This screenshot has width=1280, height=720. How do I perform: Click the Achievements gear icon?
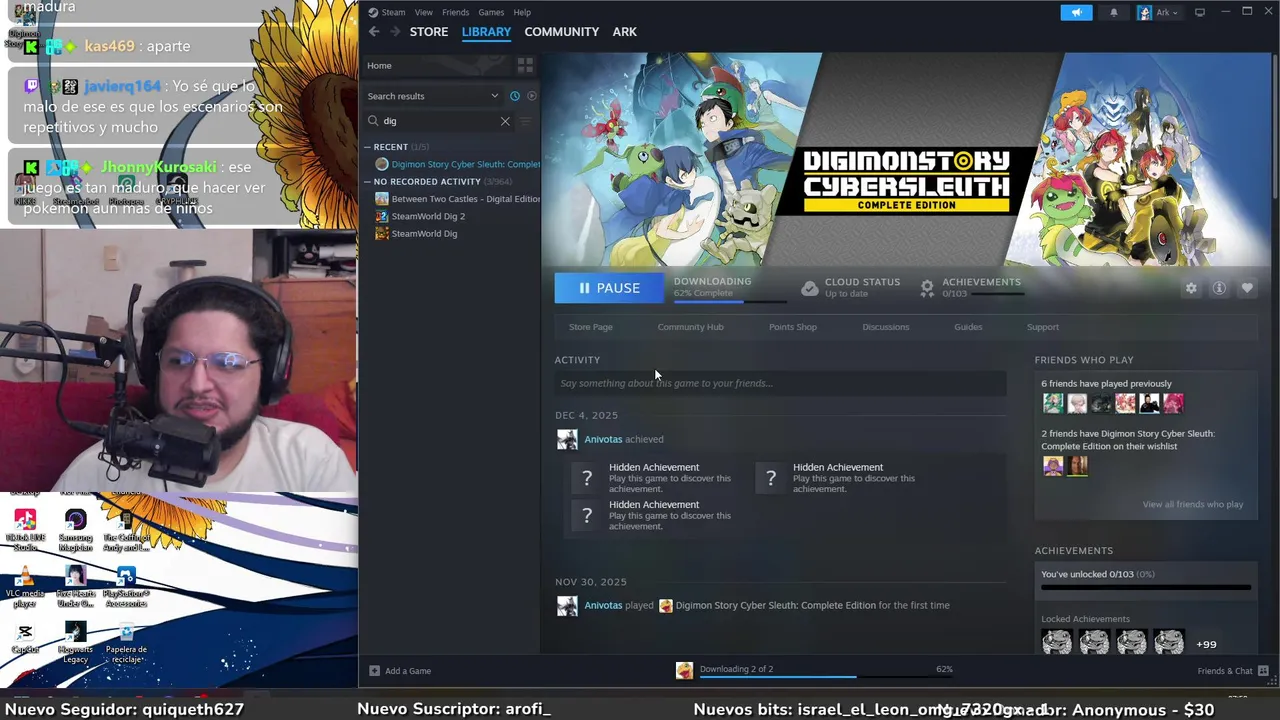pyautogui.click(x=927, y=288)
